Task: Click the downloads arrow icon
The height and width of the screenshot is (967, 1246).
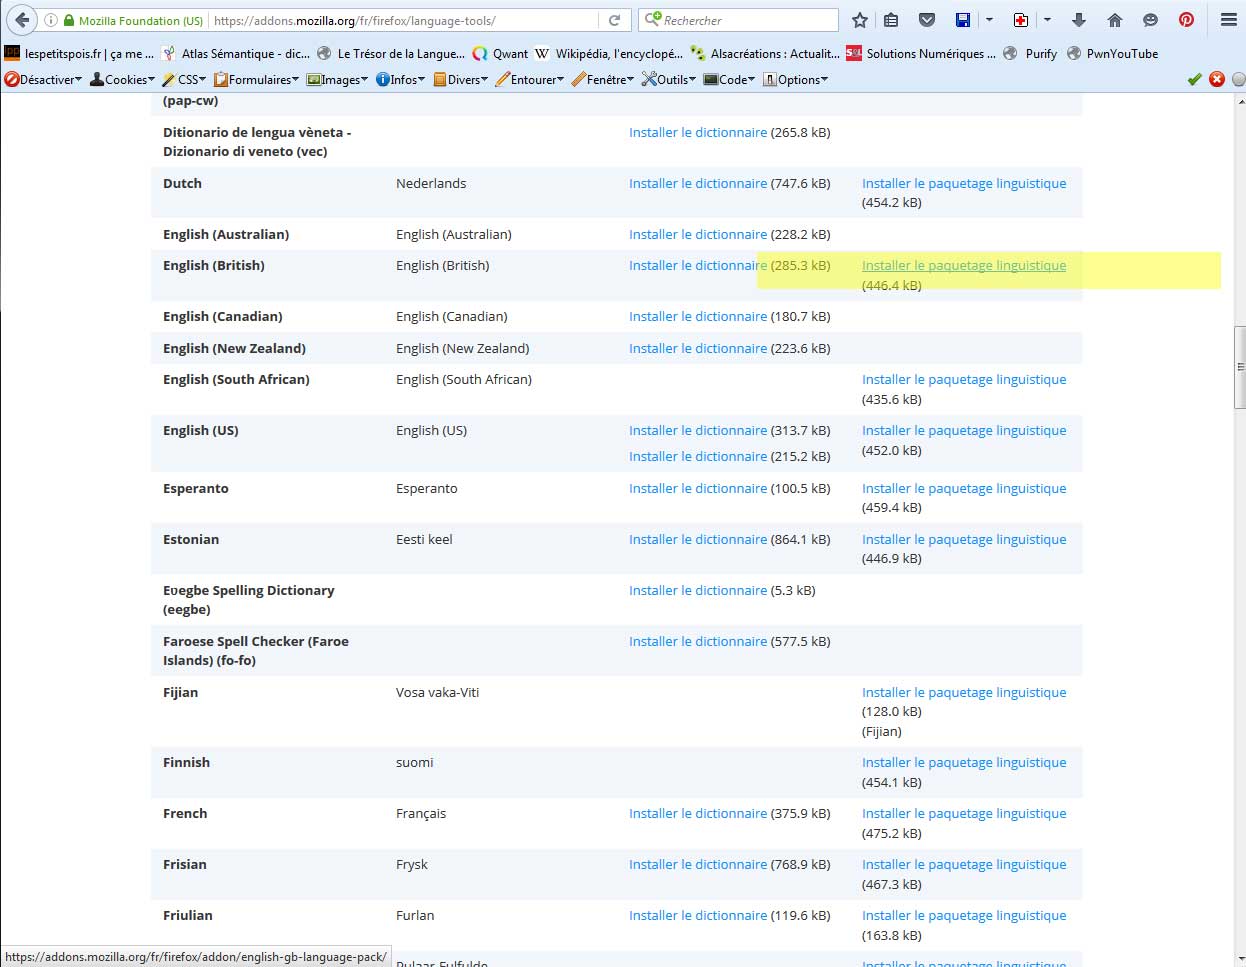Action: (1079, 20)
